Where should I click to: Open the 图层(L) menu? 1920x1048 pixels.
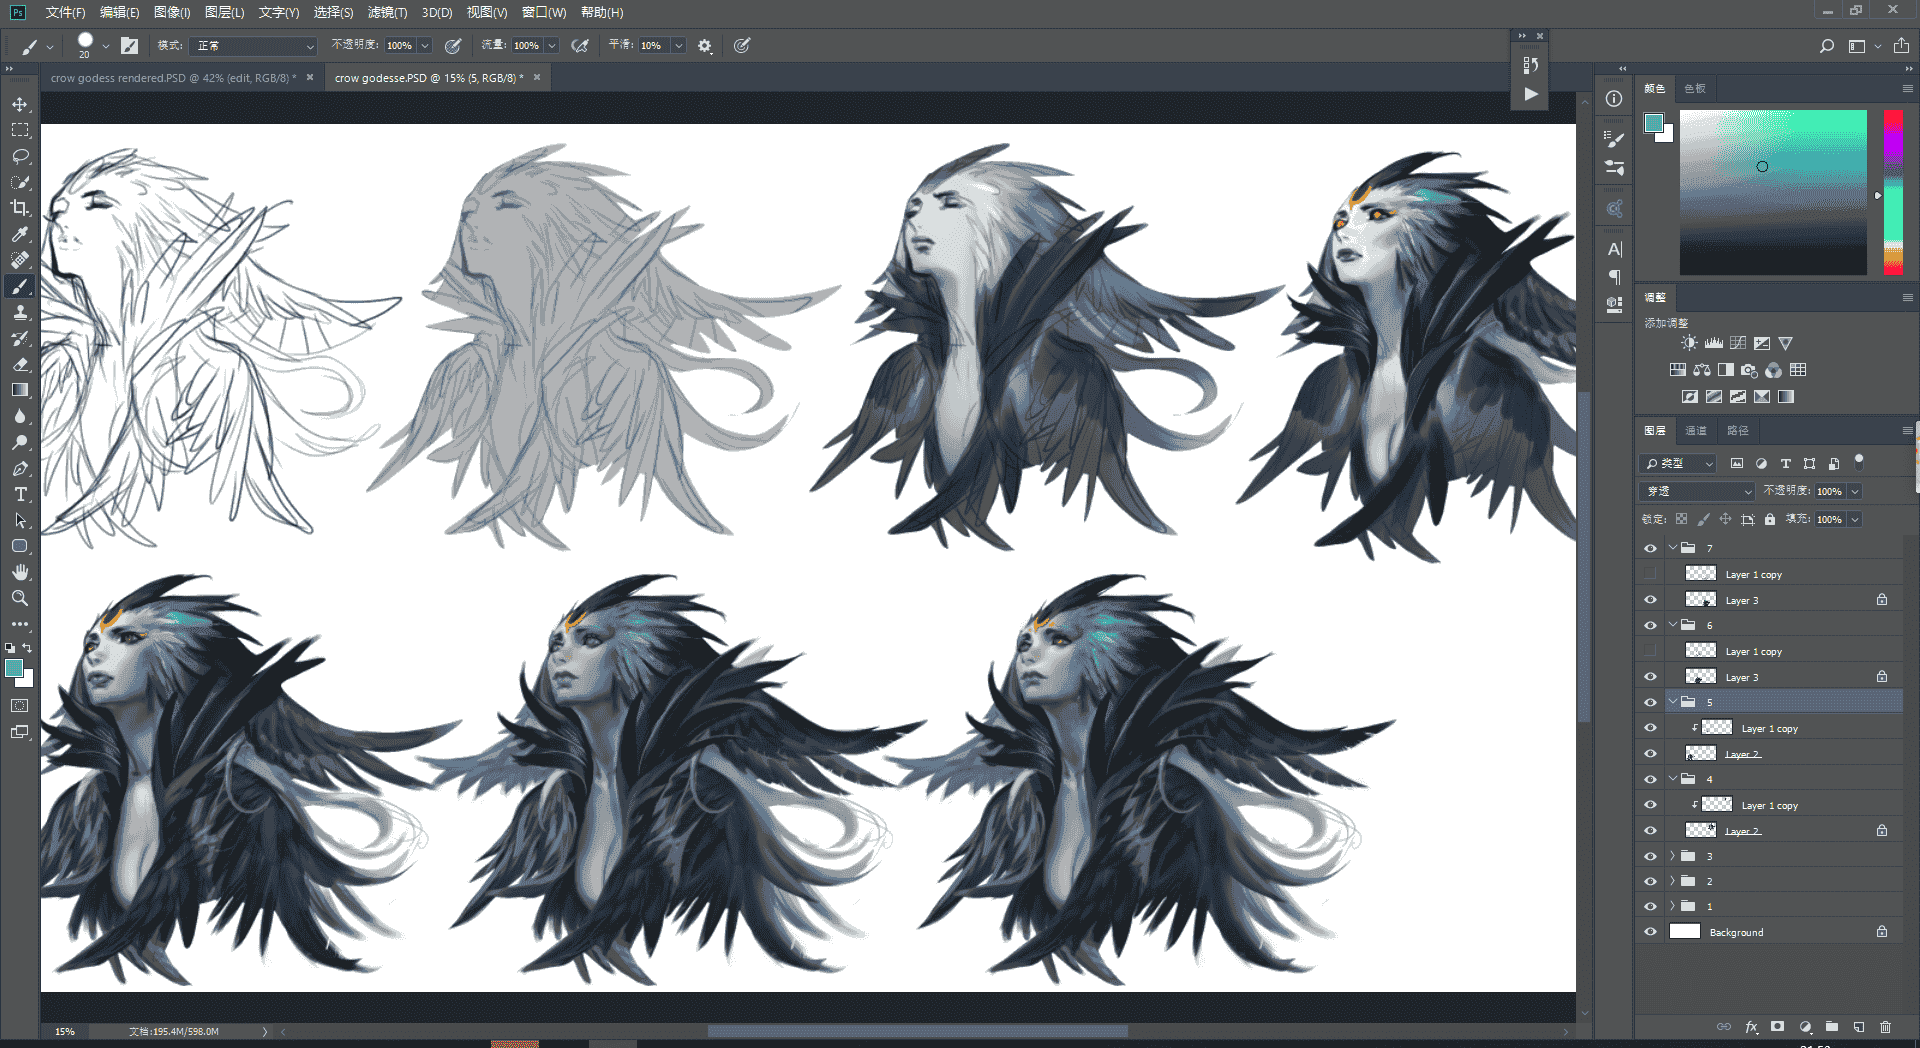pos(224,12)
